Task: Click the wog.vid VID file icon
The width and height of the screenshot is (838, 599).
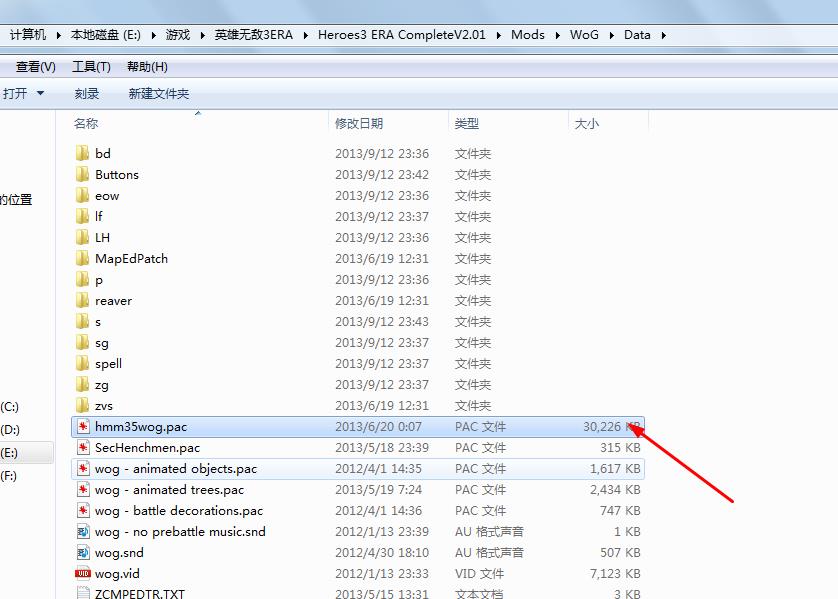Action: click(83, 573)
